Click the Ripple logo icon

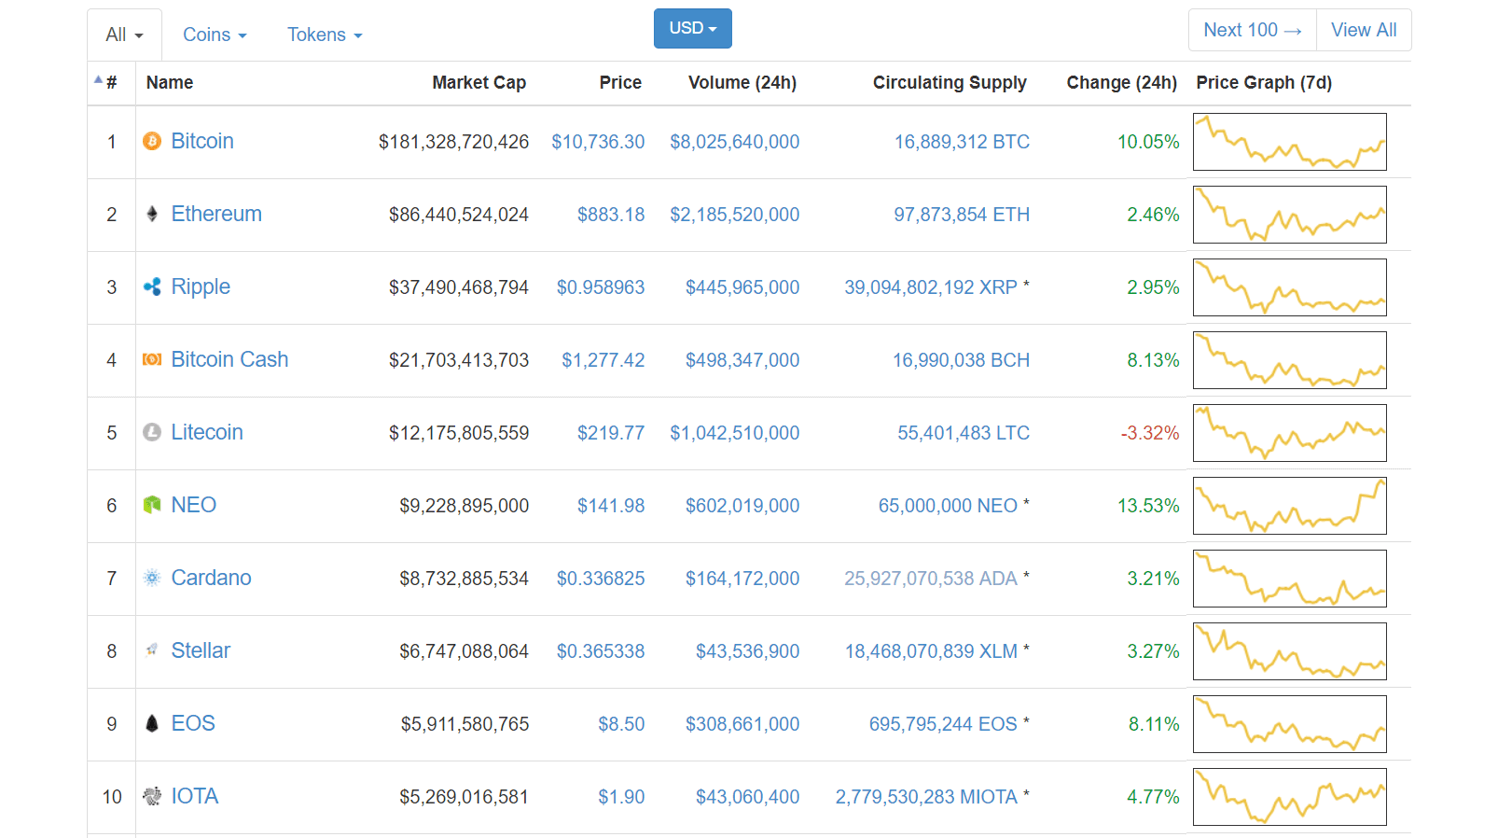152,287
